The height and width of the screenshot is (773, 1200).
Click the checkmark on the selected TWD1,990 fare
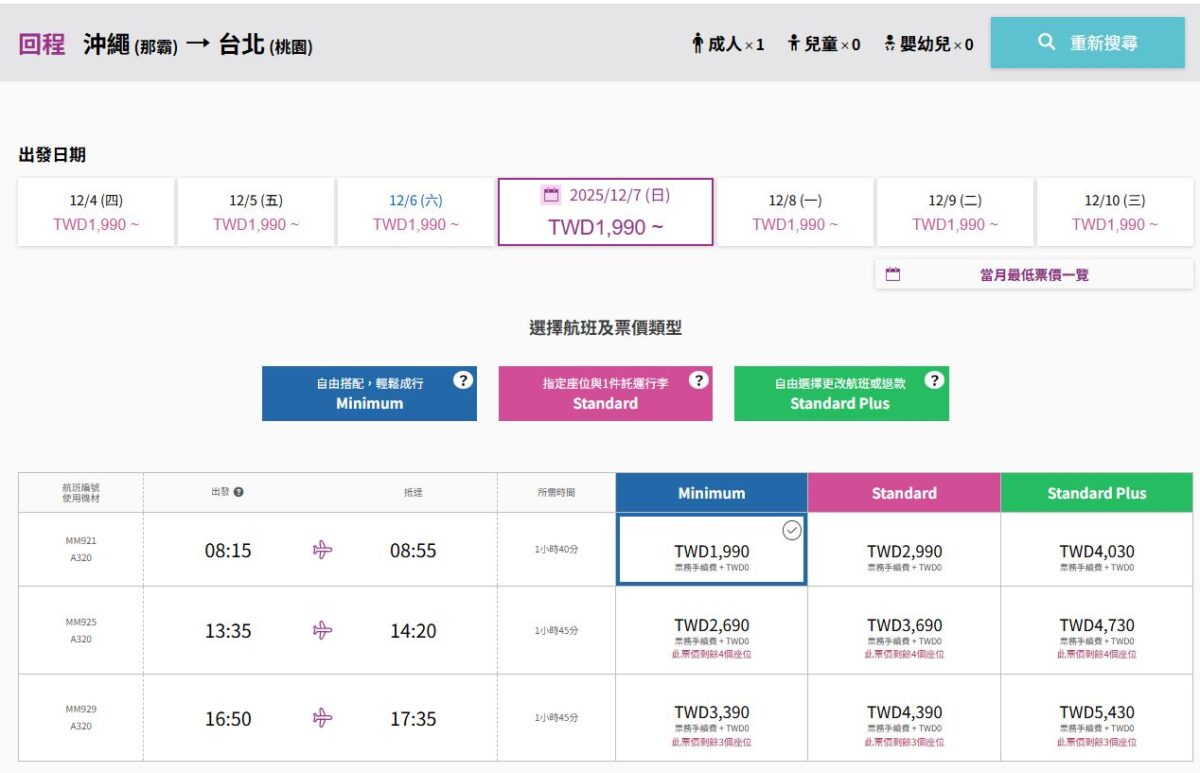(x=792, y=530)
